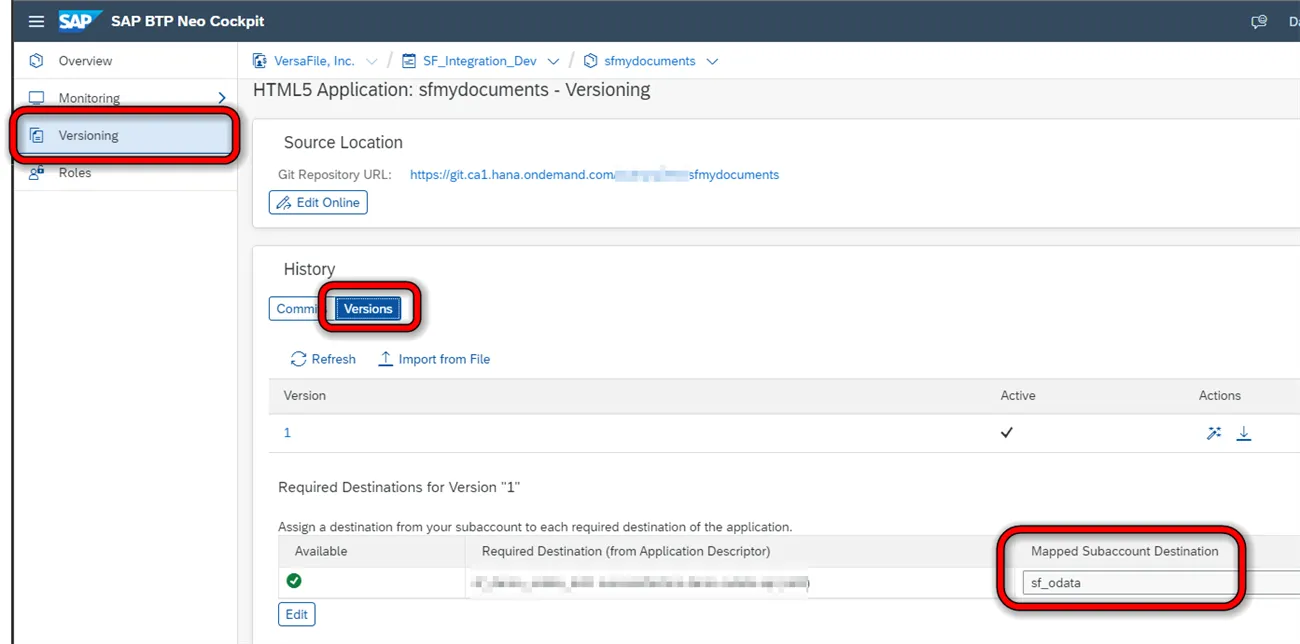1300x644 pixels.
Task: Switch to the Versions tab
Action: (368, 309)
